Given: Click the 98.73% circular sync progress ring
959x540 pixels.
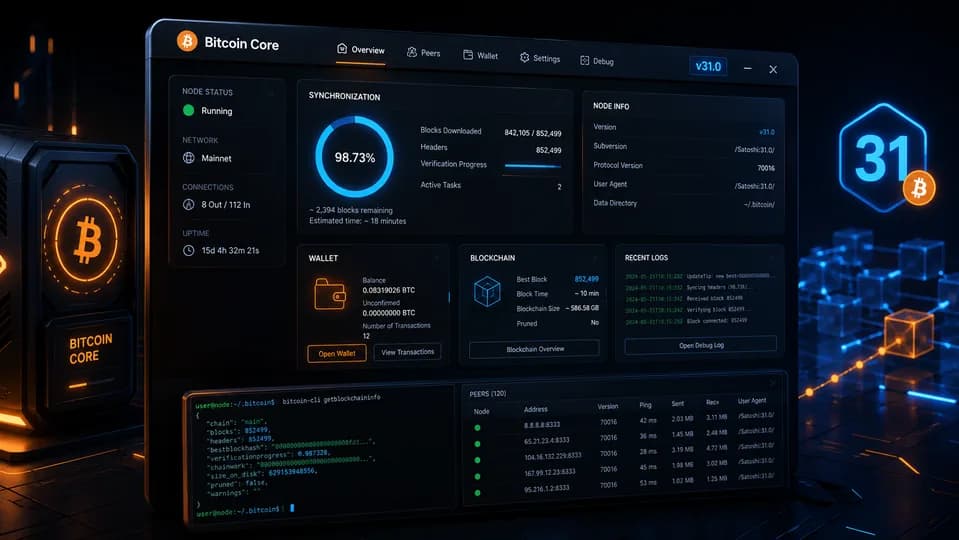Looking at the screenshot, I should click(x=354, y=157).
